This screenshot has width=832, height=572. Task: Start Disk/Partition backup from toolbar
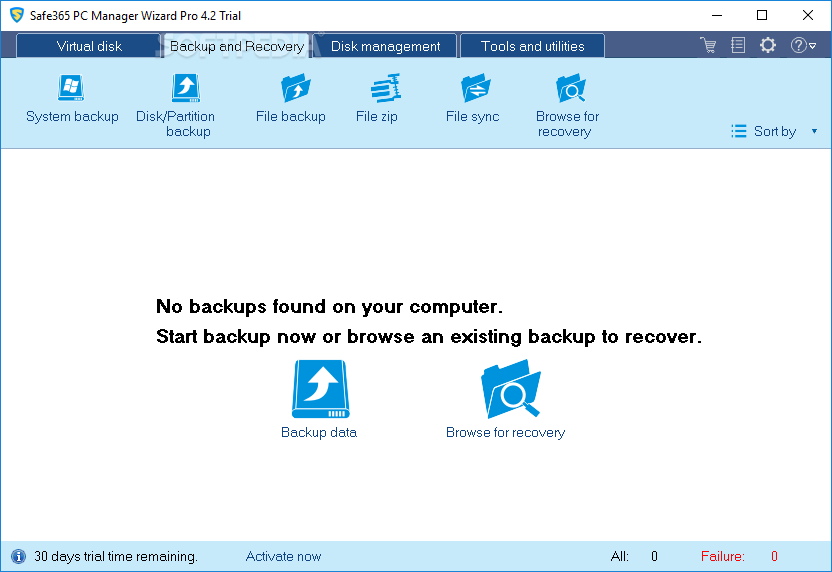pos(186,88)
